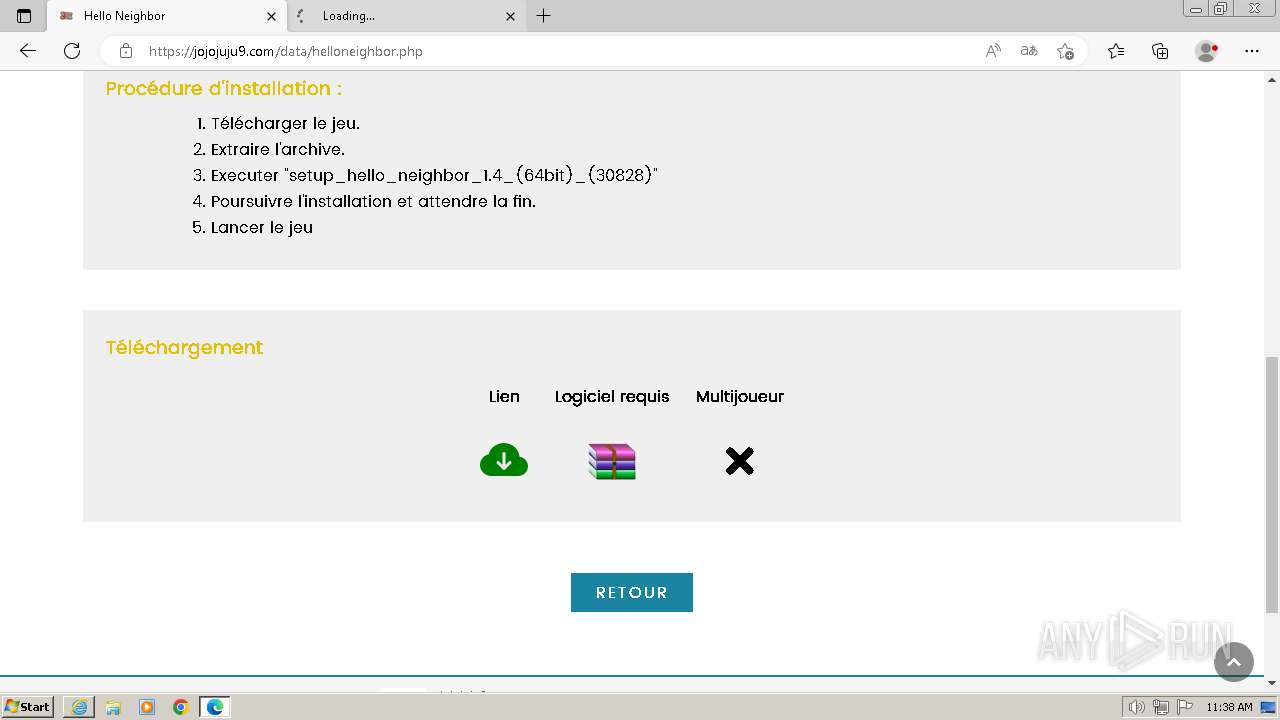Click the 'Téléchargement' heading
This screenshot has height=720, width=1280.
point(184,348)
